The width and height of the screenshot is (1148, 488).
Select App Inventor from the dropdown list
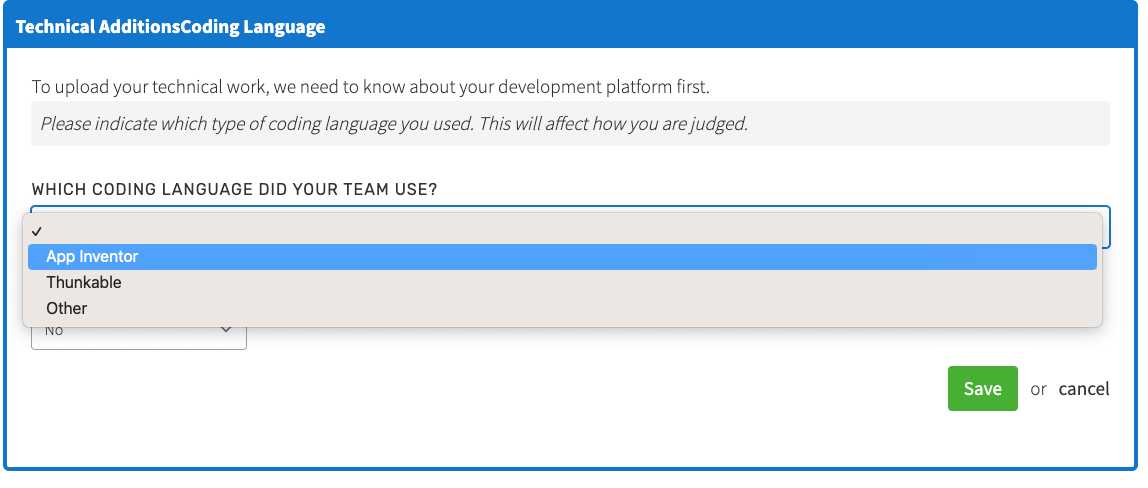(x=92, y=257)
